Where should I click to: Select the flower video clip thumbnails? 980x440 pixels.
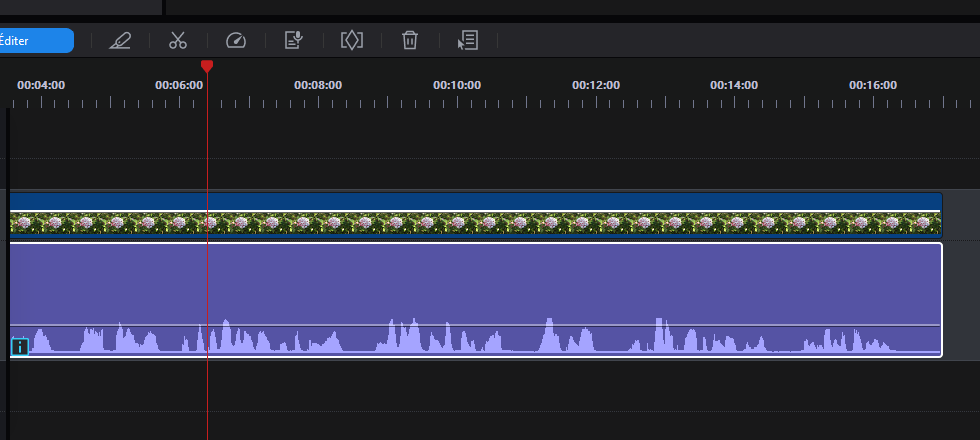[476, 223]
